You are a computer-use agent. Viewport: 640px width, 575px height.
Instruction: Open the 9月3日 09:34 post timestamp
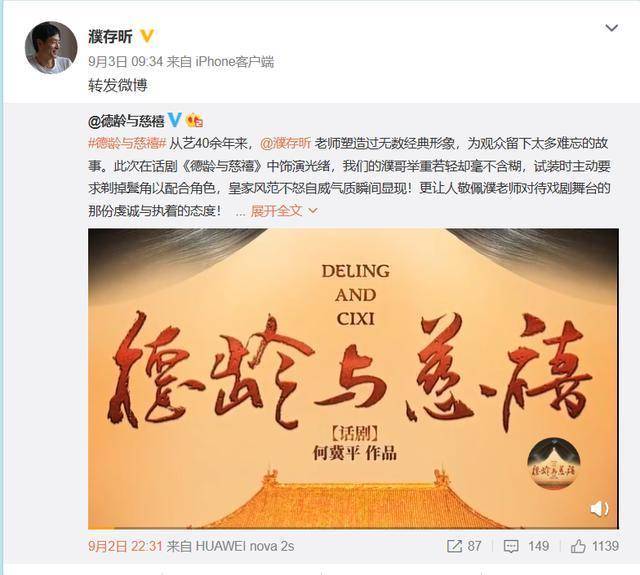point(126,62)
